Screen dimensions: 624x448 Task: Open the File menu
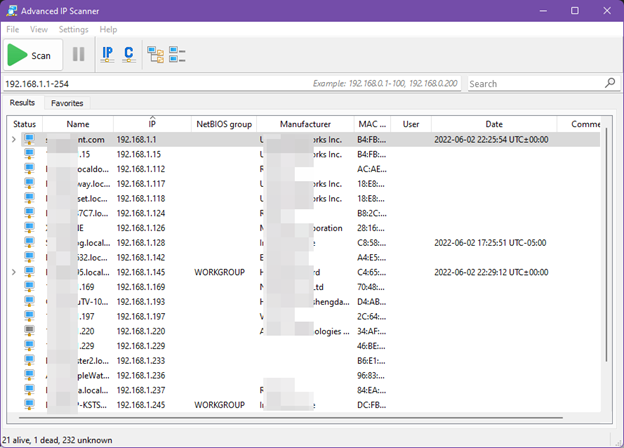[13, 30]
